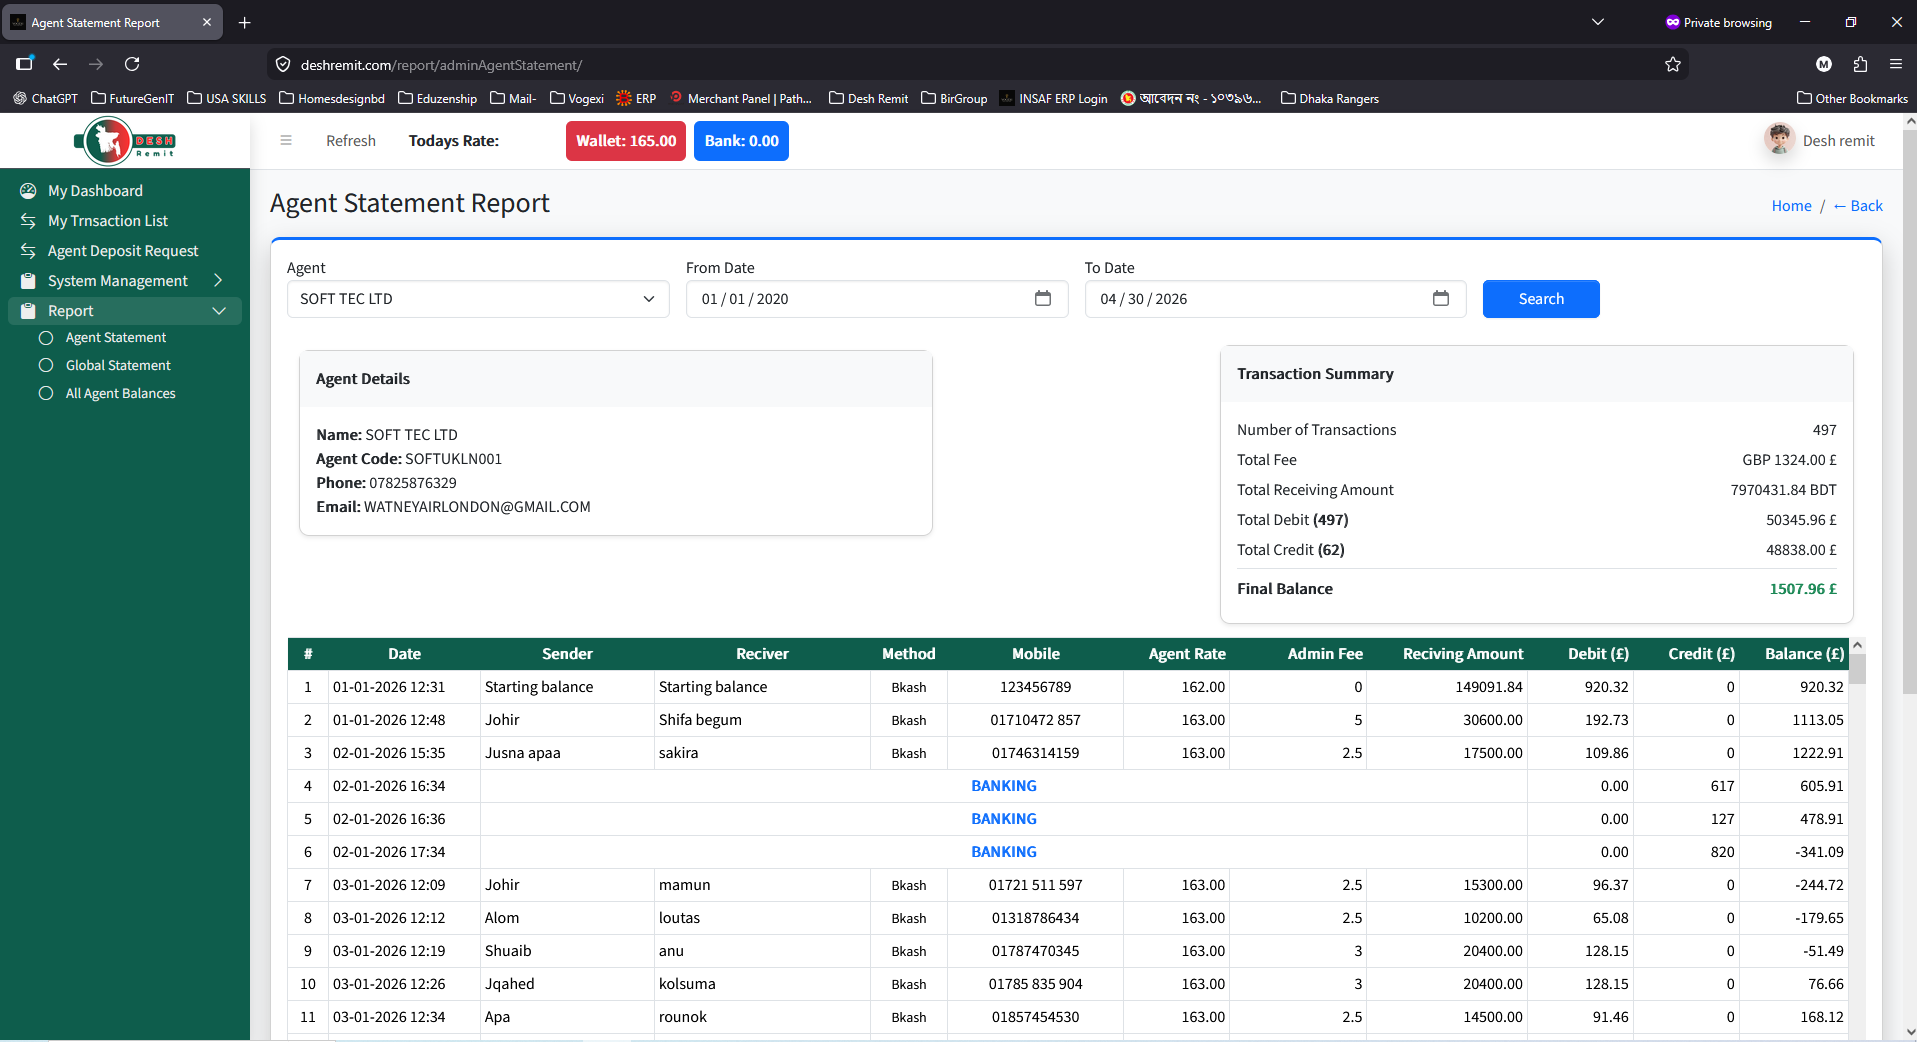Expand the System Management menu

coord(125,281)
